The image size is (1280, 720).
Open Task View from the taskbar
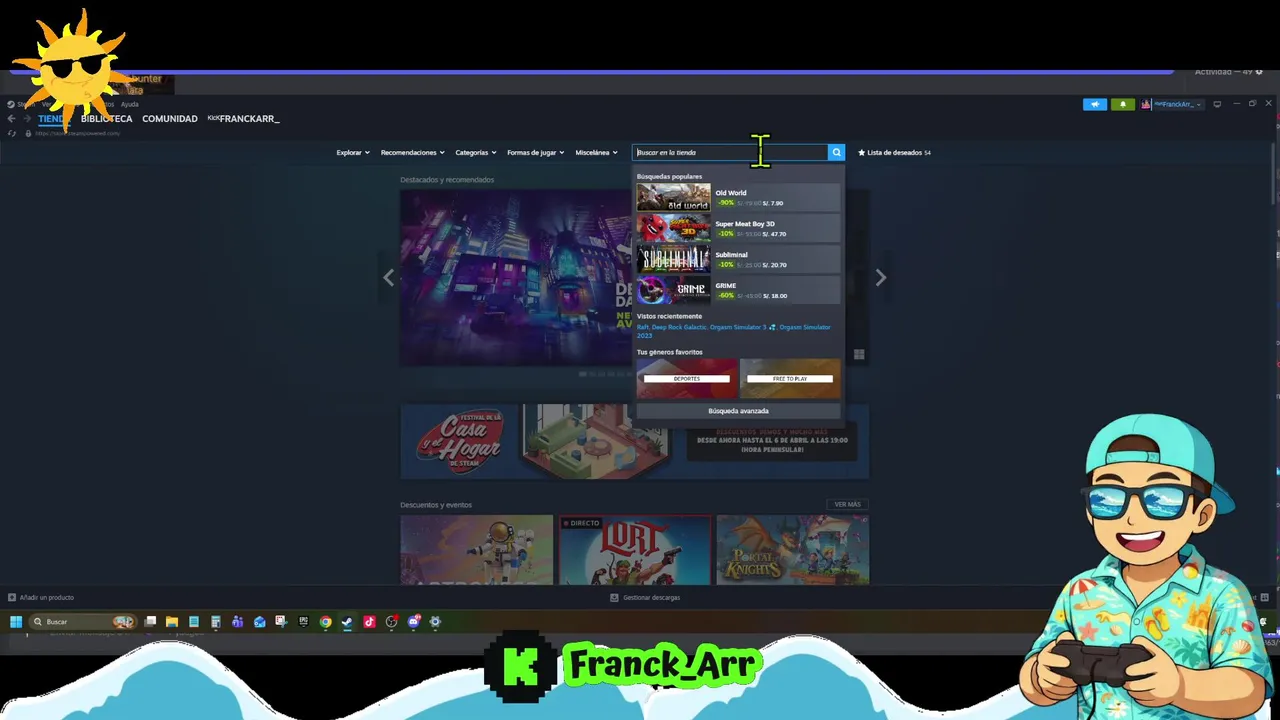tap(150, 622)
